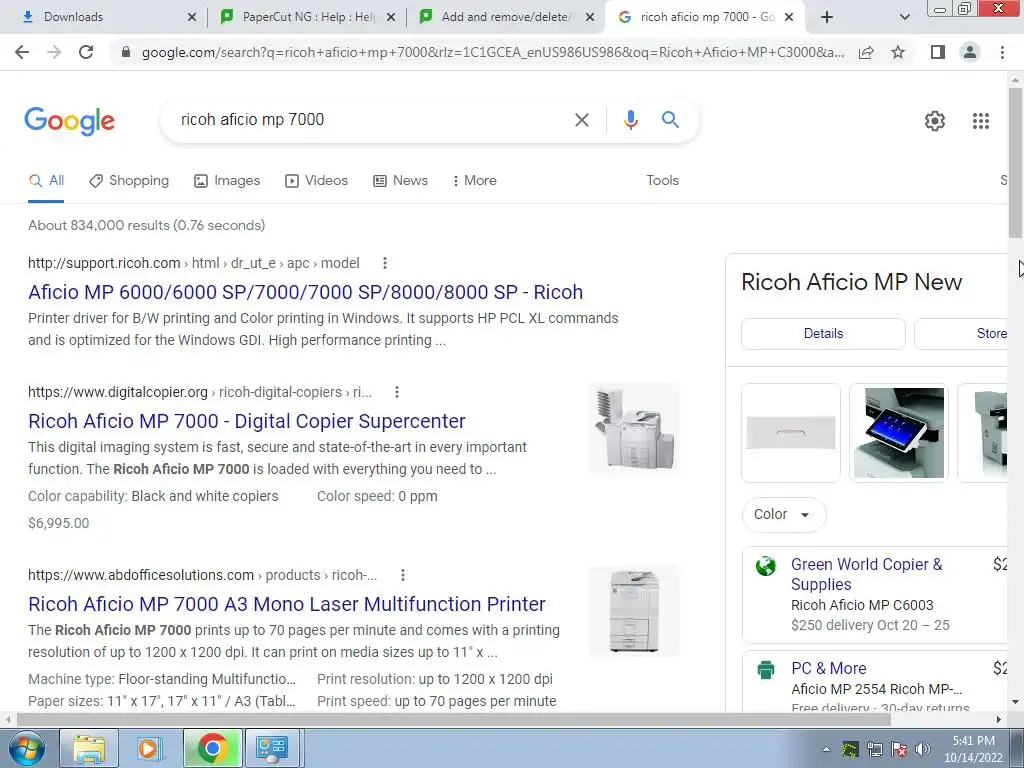This screenshot has width=1024, height=768.
Task: Open Windows Media Player from taskbar
Action: [x=150, y=748]
